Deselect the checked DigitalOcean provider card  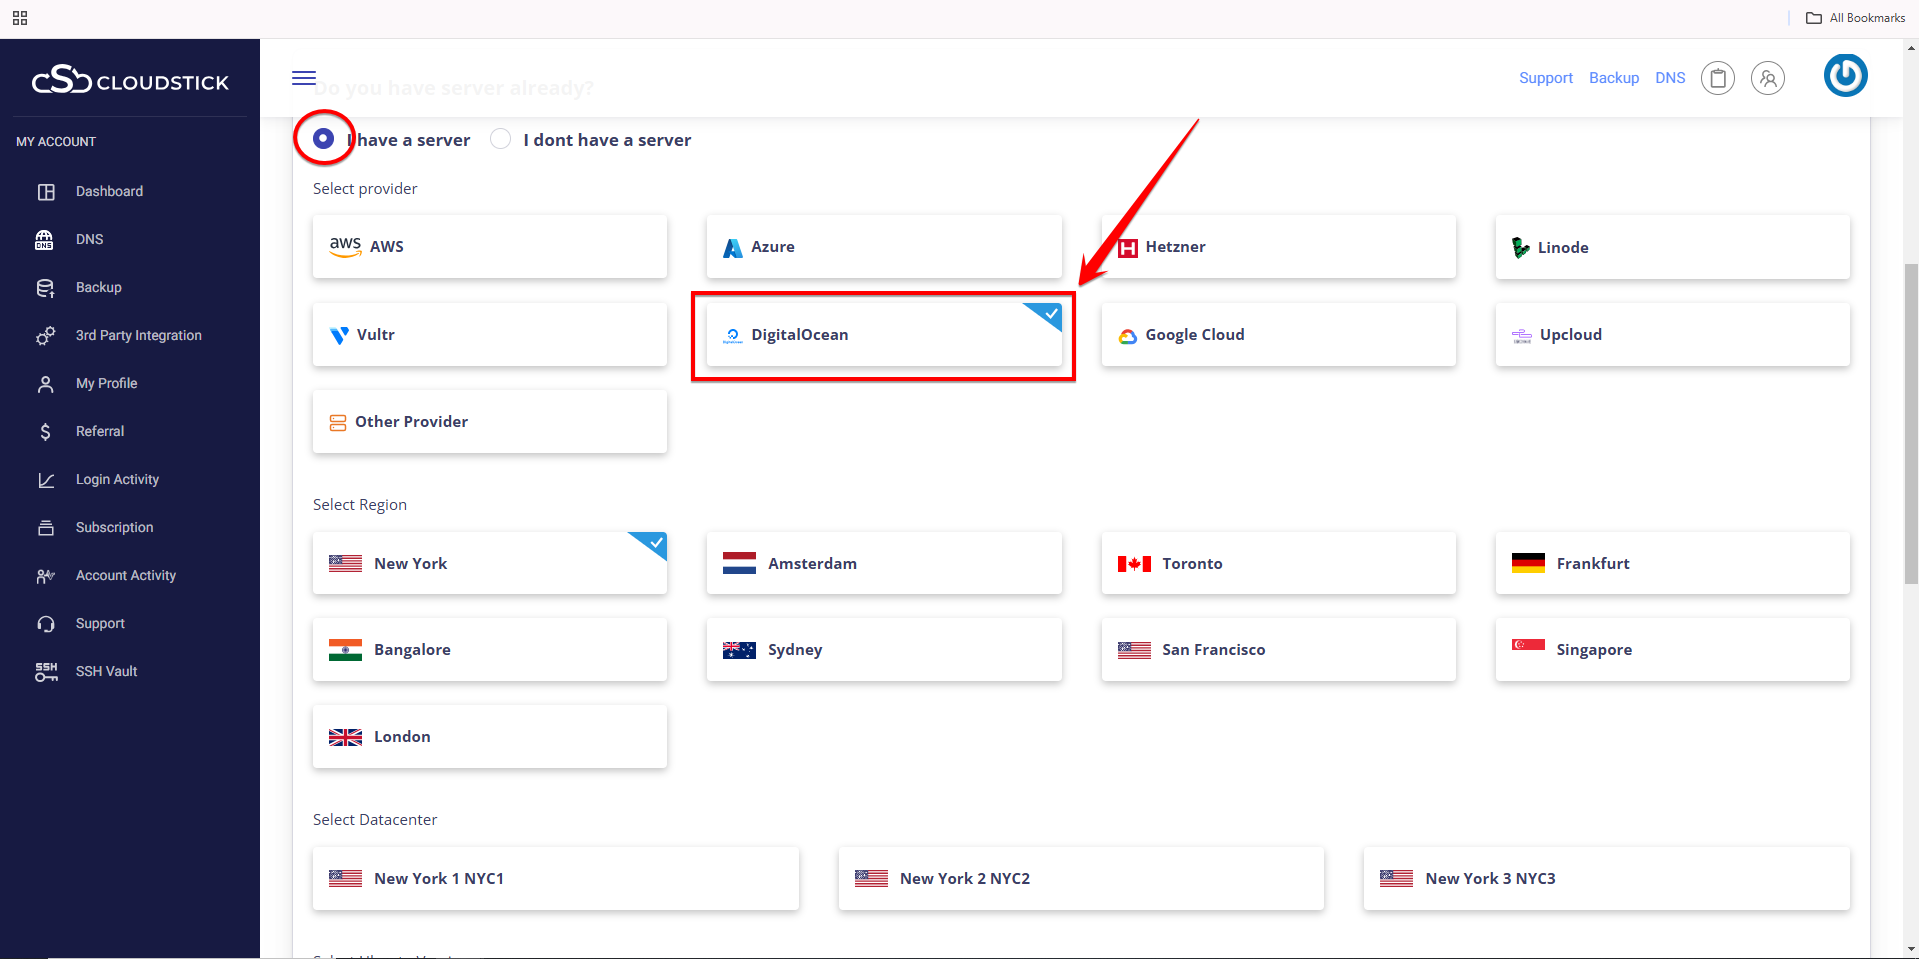pyautogui.click(x=883, y=335)
